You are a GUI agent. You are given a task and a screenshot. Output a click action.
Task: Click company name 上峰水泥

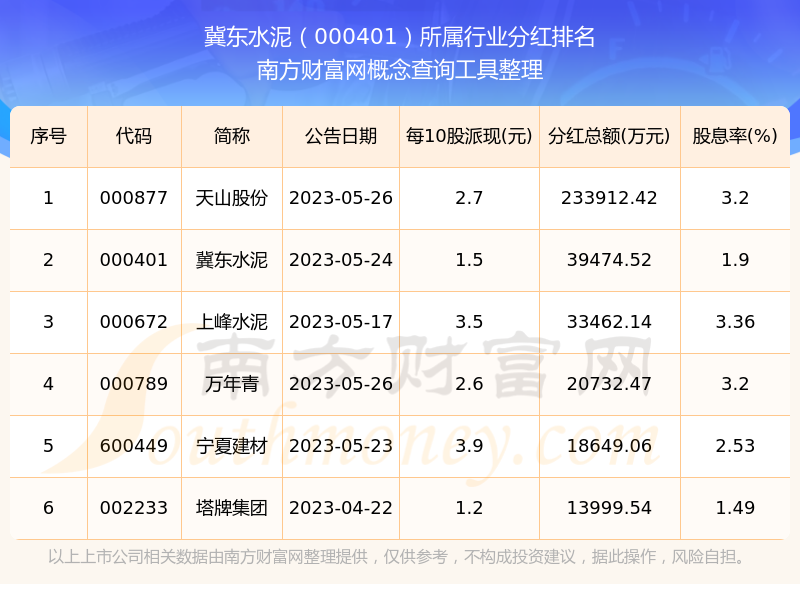[x=232, y=322]
